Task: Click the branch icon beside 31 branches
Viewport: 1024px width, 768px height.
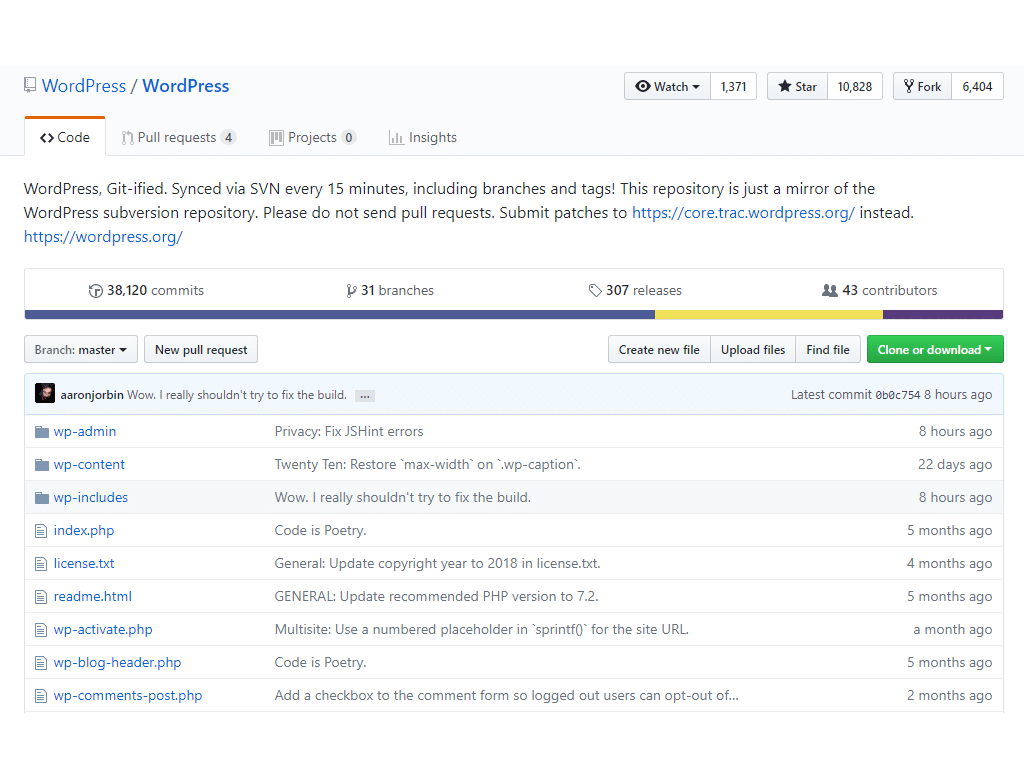Action: pos(351,291)
